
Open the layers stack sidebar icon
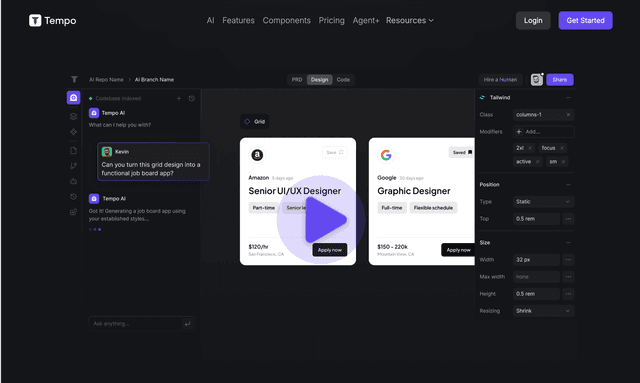click(73, 116)
